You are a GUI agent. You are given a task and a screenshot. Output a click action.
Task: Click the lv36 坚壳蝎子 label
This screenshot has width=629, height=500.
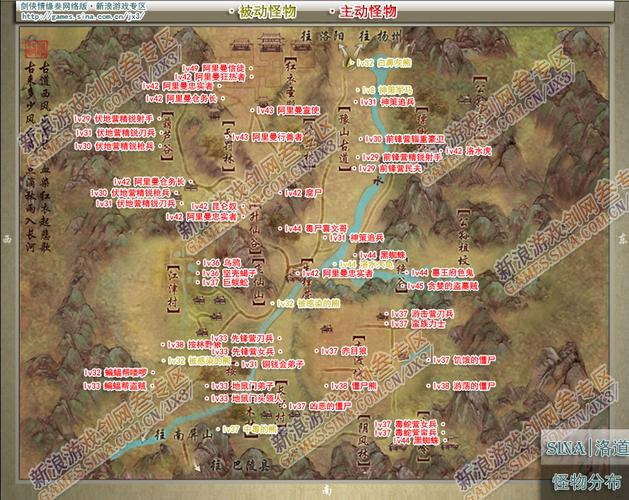[229, 273]
